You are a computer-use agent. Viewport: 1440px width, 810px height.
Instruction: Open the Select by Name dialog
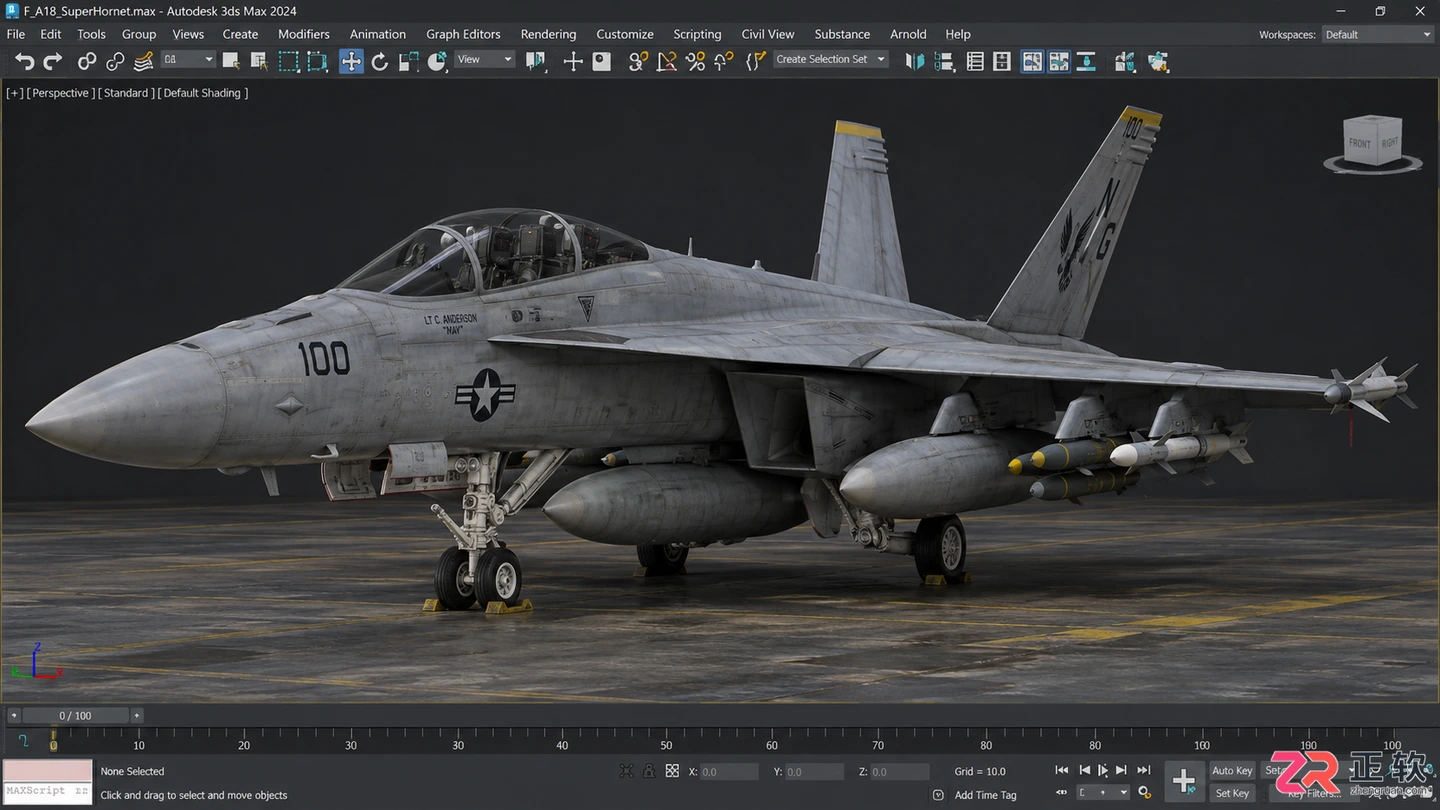(x=259, y=61)
